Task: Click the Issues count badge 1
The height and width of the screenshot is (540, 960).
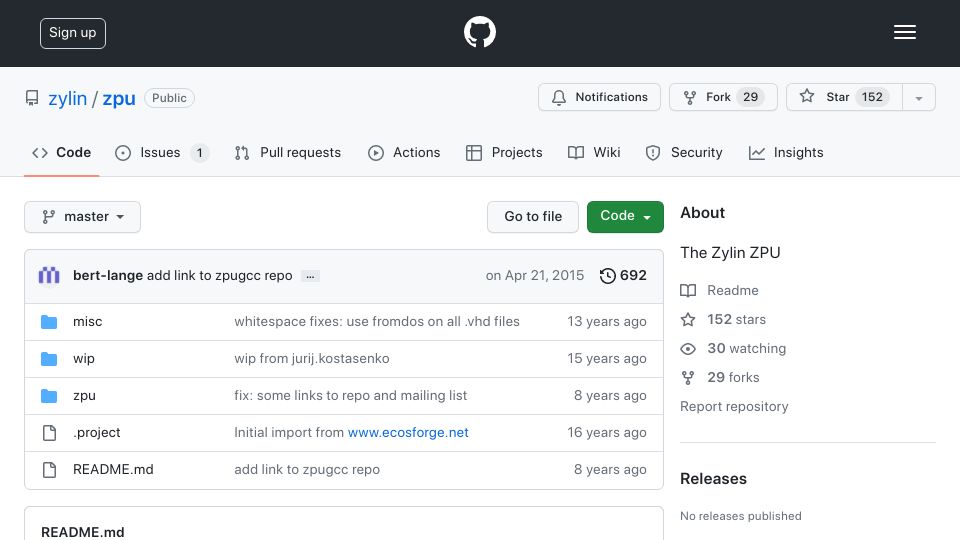Action: click(200, 152)
